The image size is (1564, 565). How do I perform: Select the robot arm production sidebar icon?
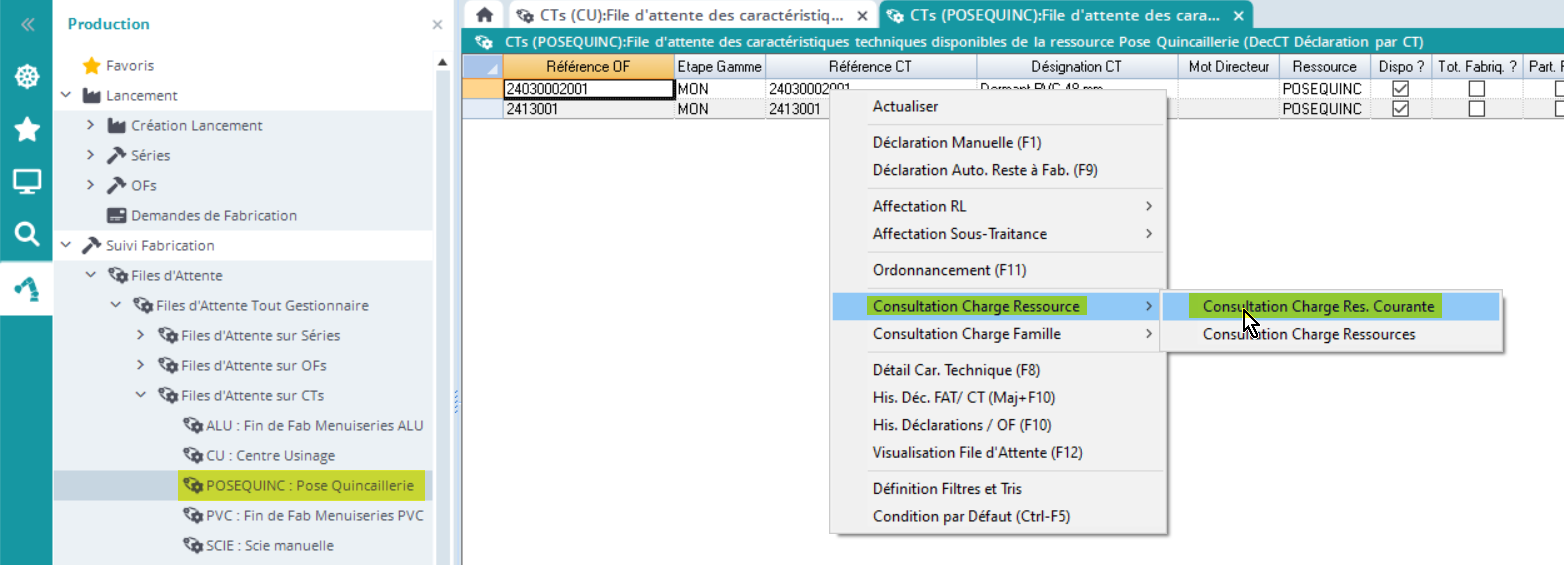26,288
